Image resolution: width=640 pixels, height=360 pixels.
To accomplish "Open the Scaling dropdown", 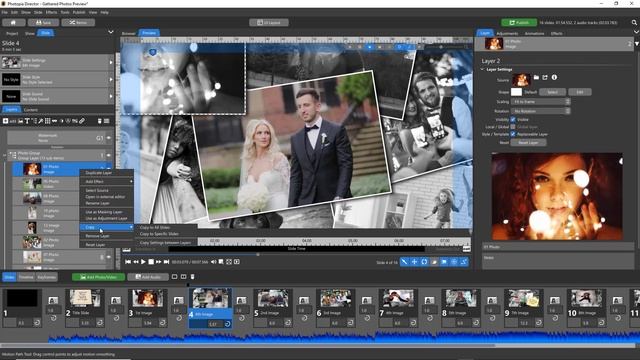I will pyautogui.click(x=541, y=102).
